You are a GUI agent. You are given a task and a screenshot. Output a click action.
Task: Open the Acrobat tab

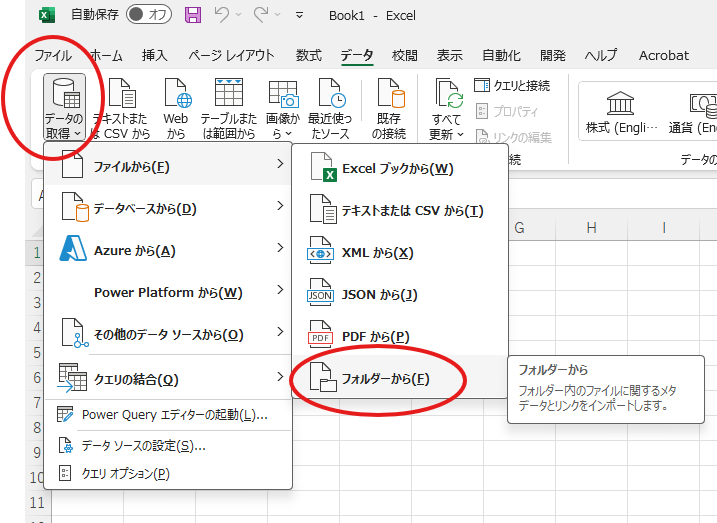664,56
